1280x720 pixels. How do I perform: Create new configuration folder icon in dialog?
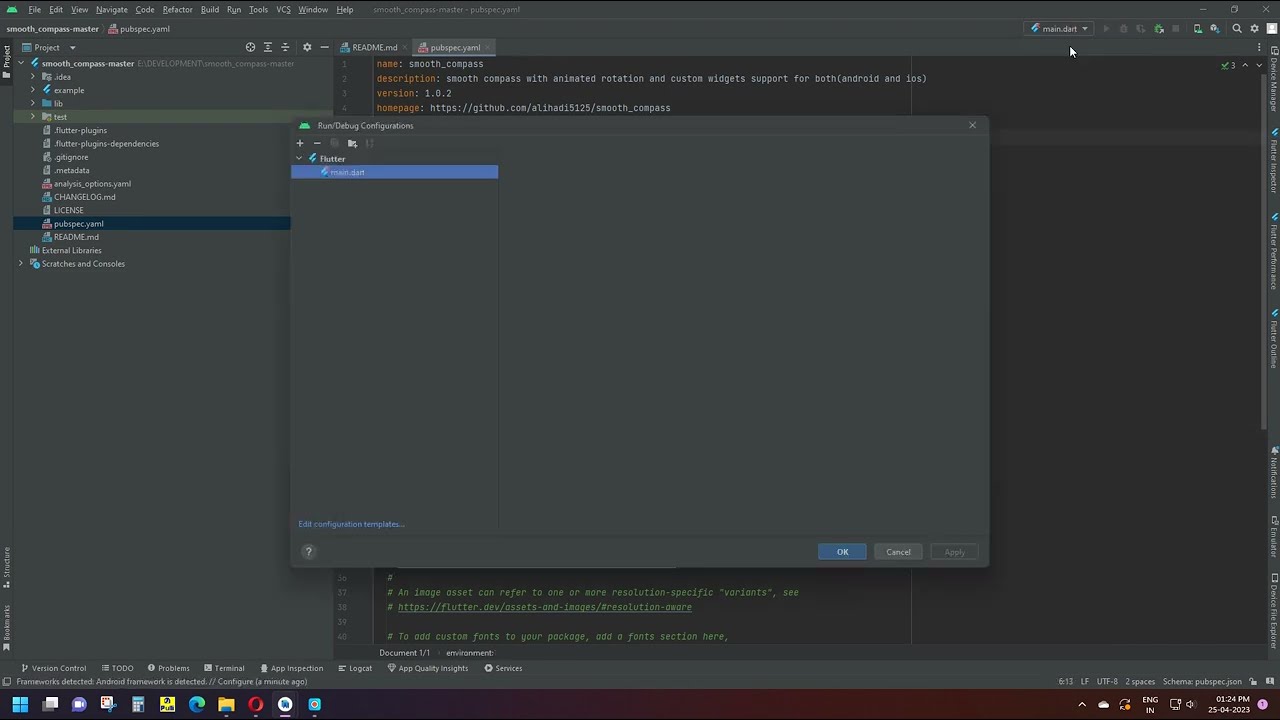[x=352, y=143]
